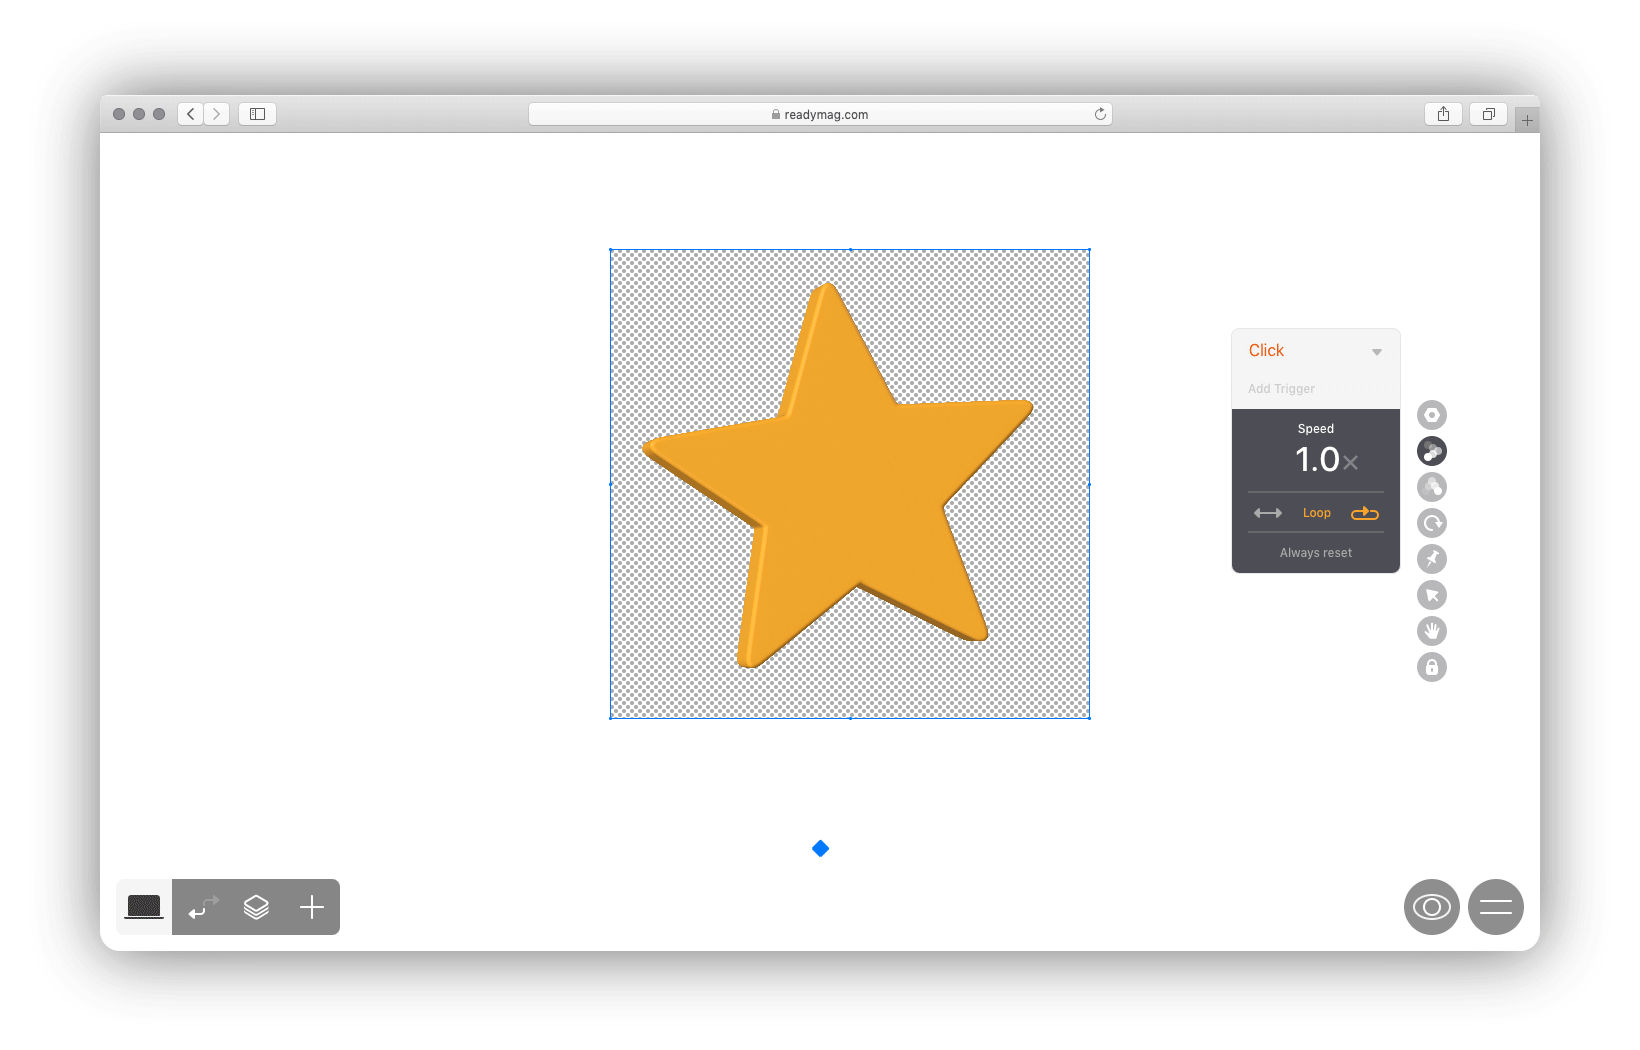
Task: Open the light gray animation circles icon
Action: coord(1432,487)
